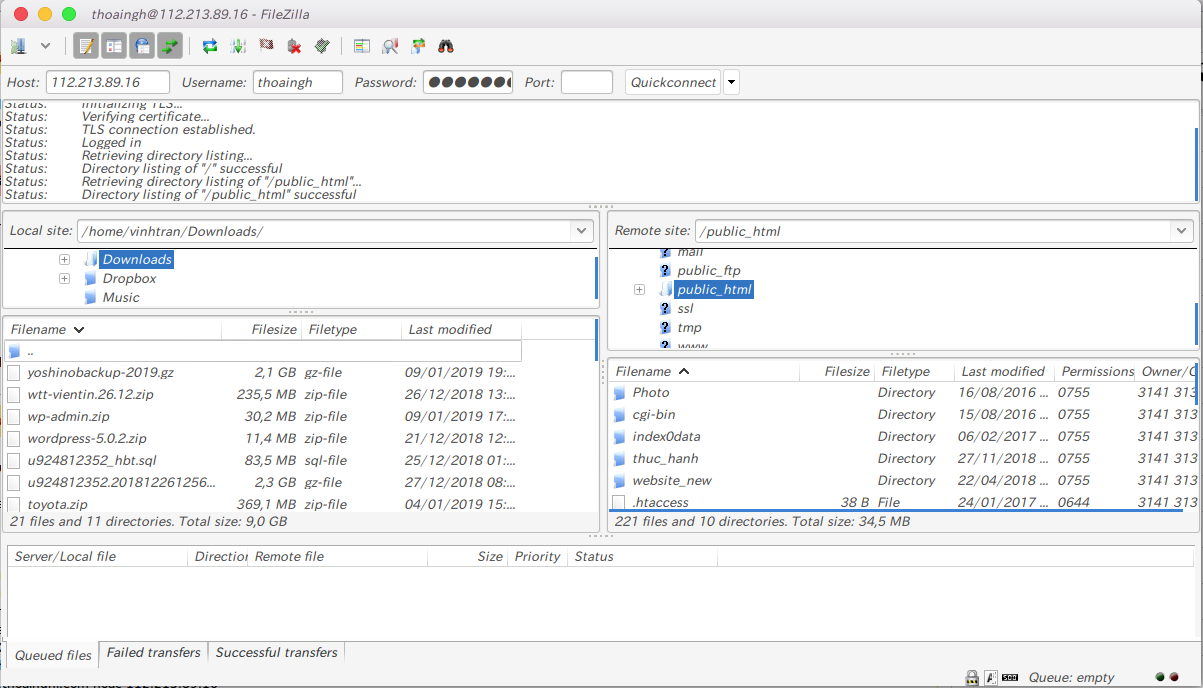Click the Username input field
The height and width of the screenshot is (688, 1203).
298,82
